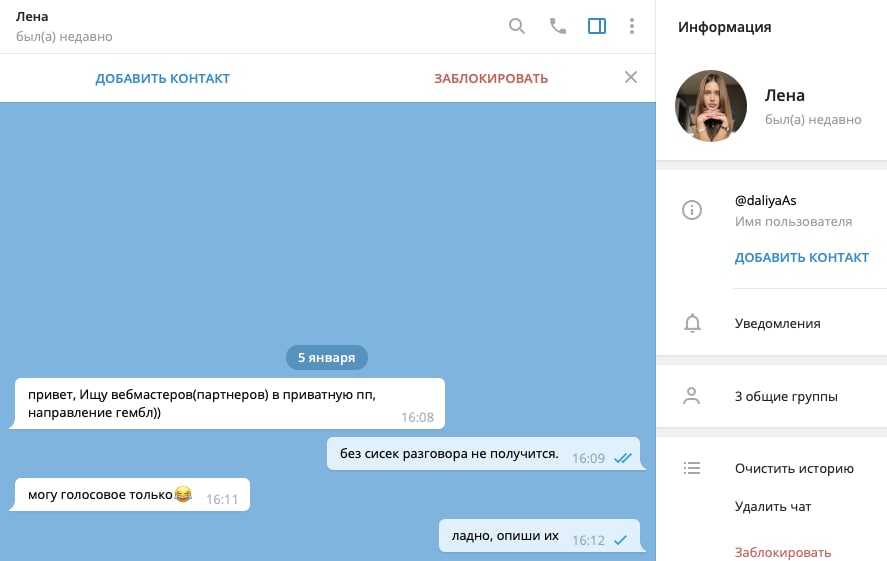Open search in the chat header
Viewport: 887px width, 561px height.
coord(516,26)
